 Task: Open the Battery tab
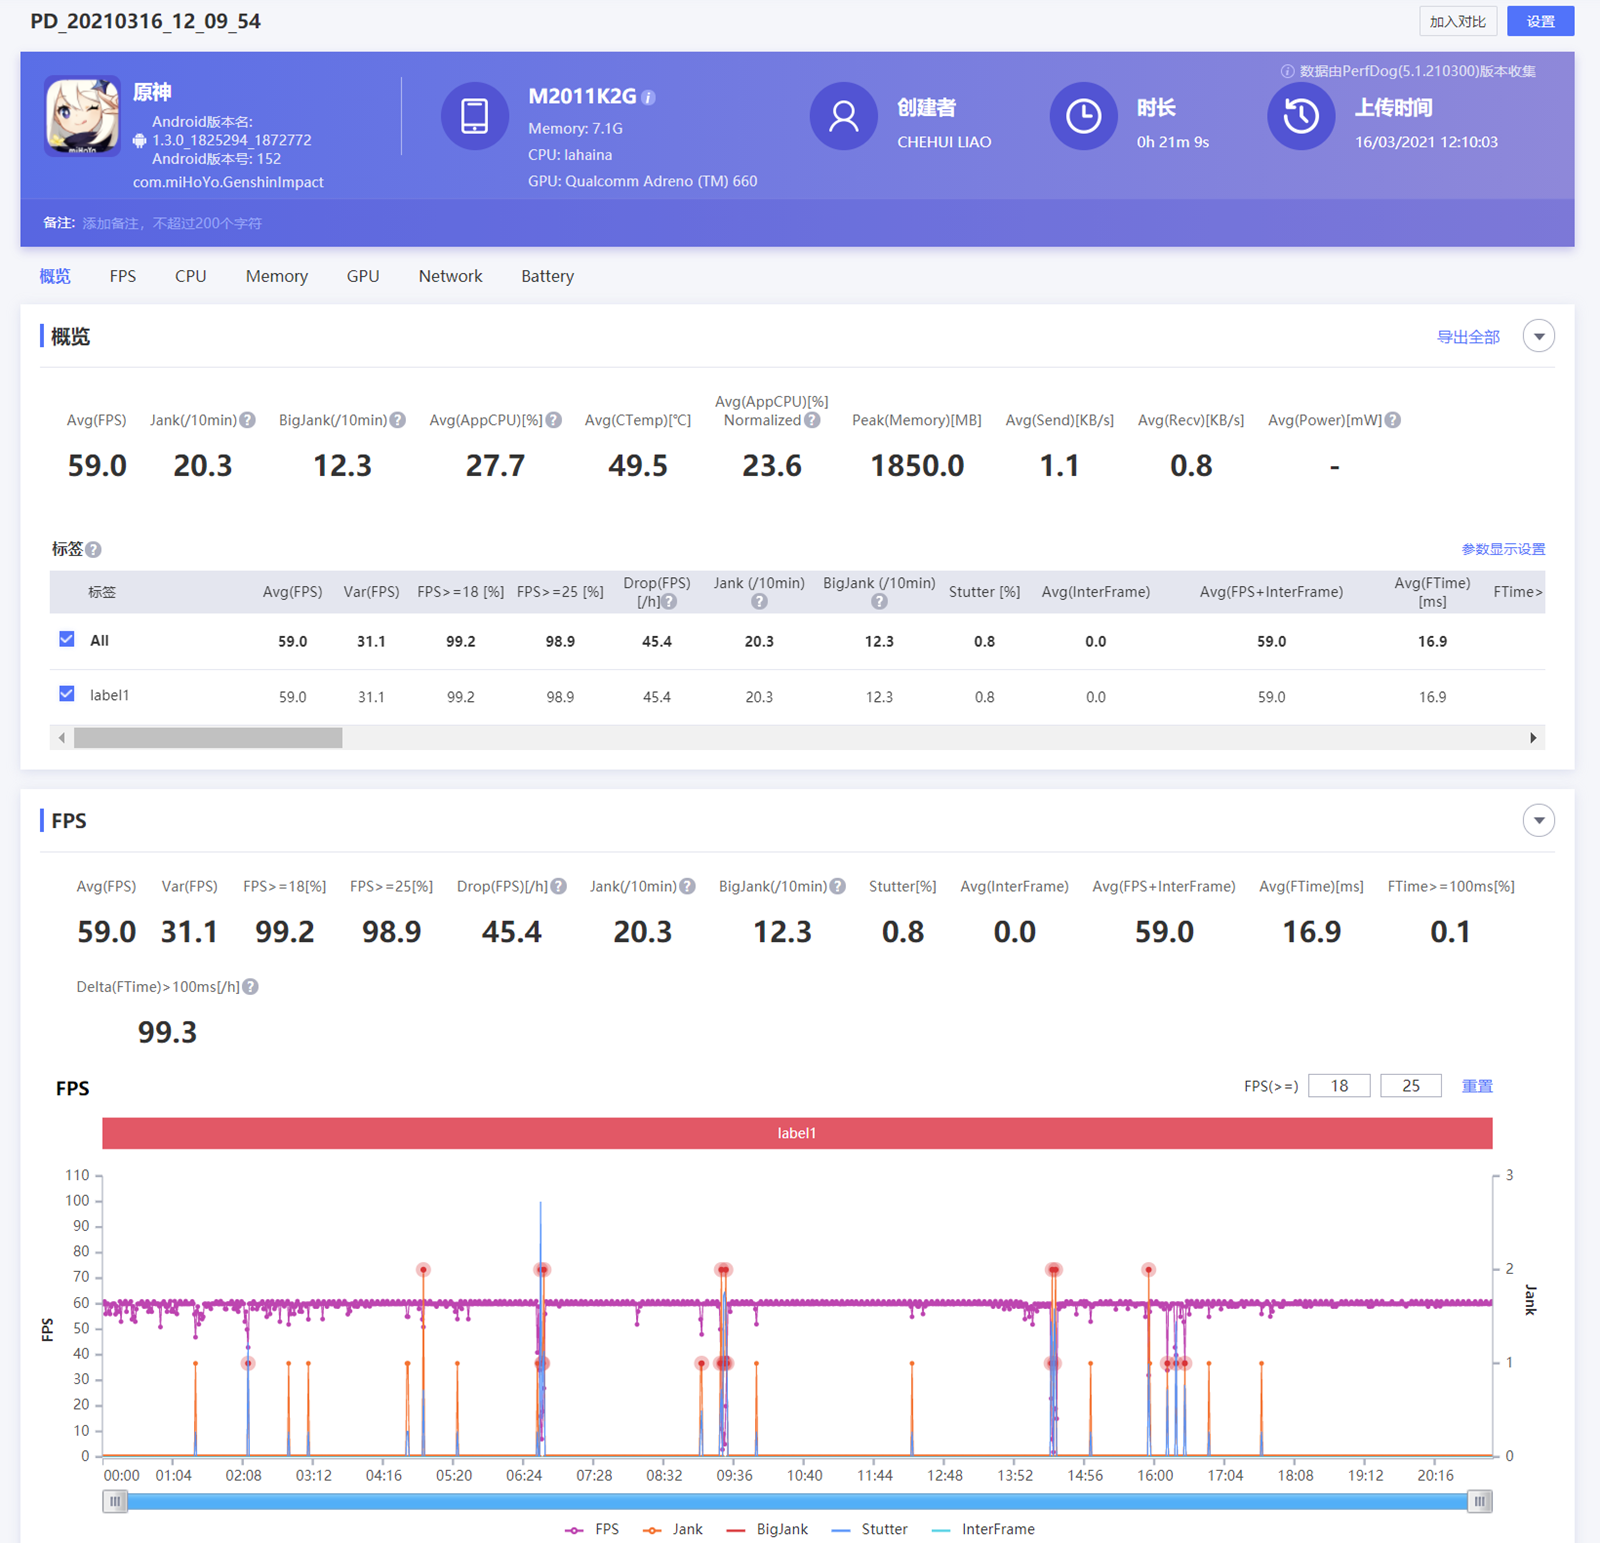coord(547,276)
